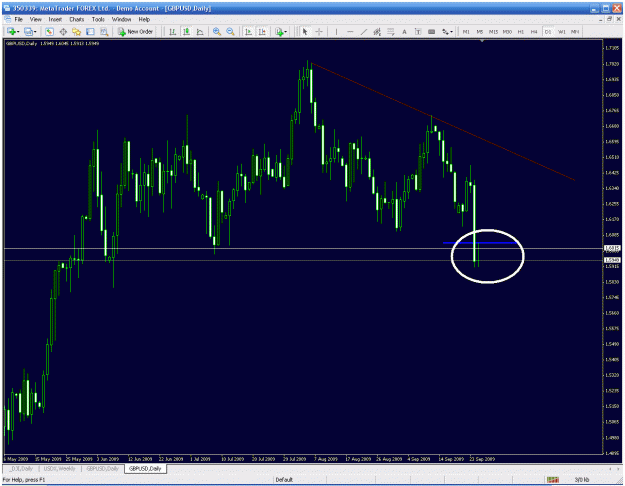Switch timeframe to D1

click(x=548, y=31)
